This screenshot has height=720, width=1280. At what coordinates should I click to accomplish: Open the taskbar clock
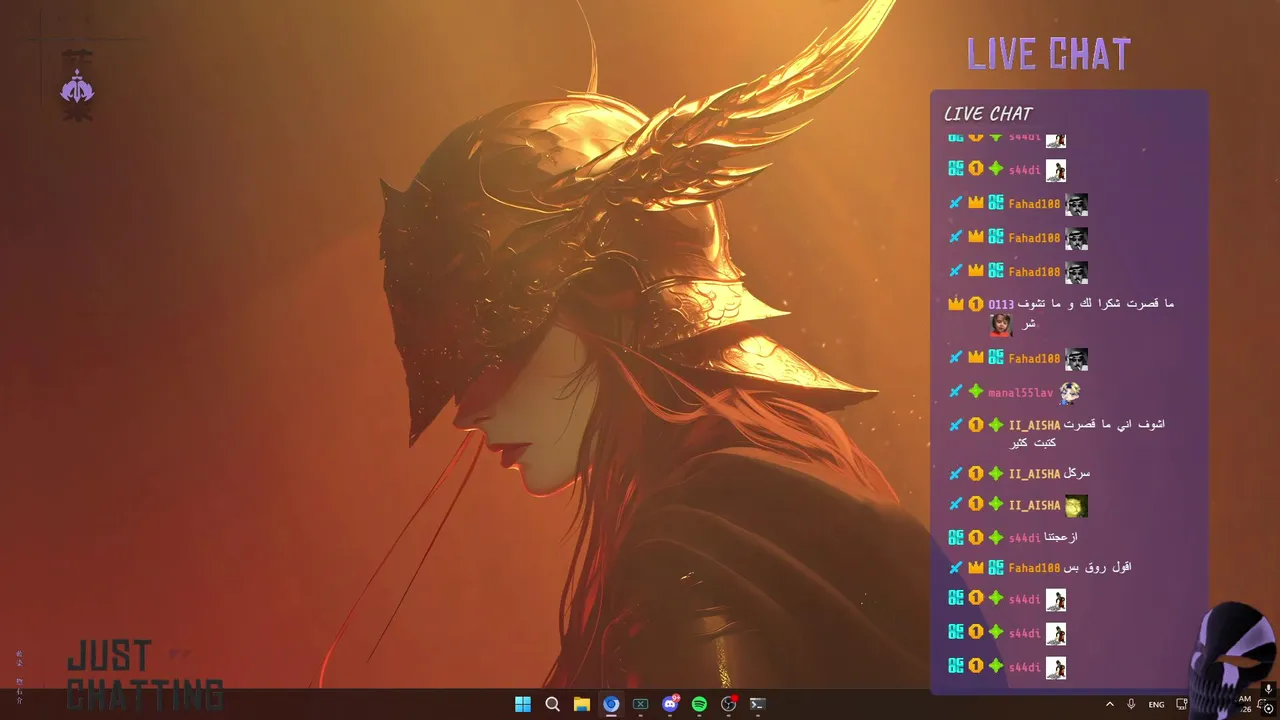(x=1245, y=704)
